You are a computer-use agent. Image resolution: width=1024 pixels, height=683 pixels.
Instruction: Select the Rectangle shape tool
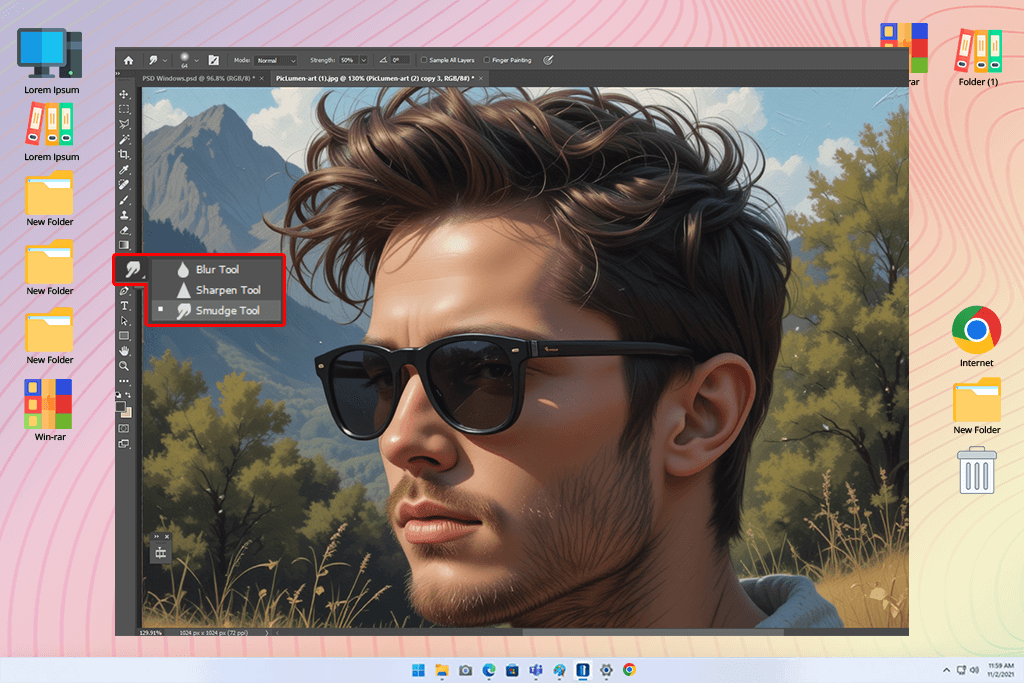pyautogui.click(x=124, y=336)
